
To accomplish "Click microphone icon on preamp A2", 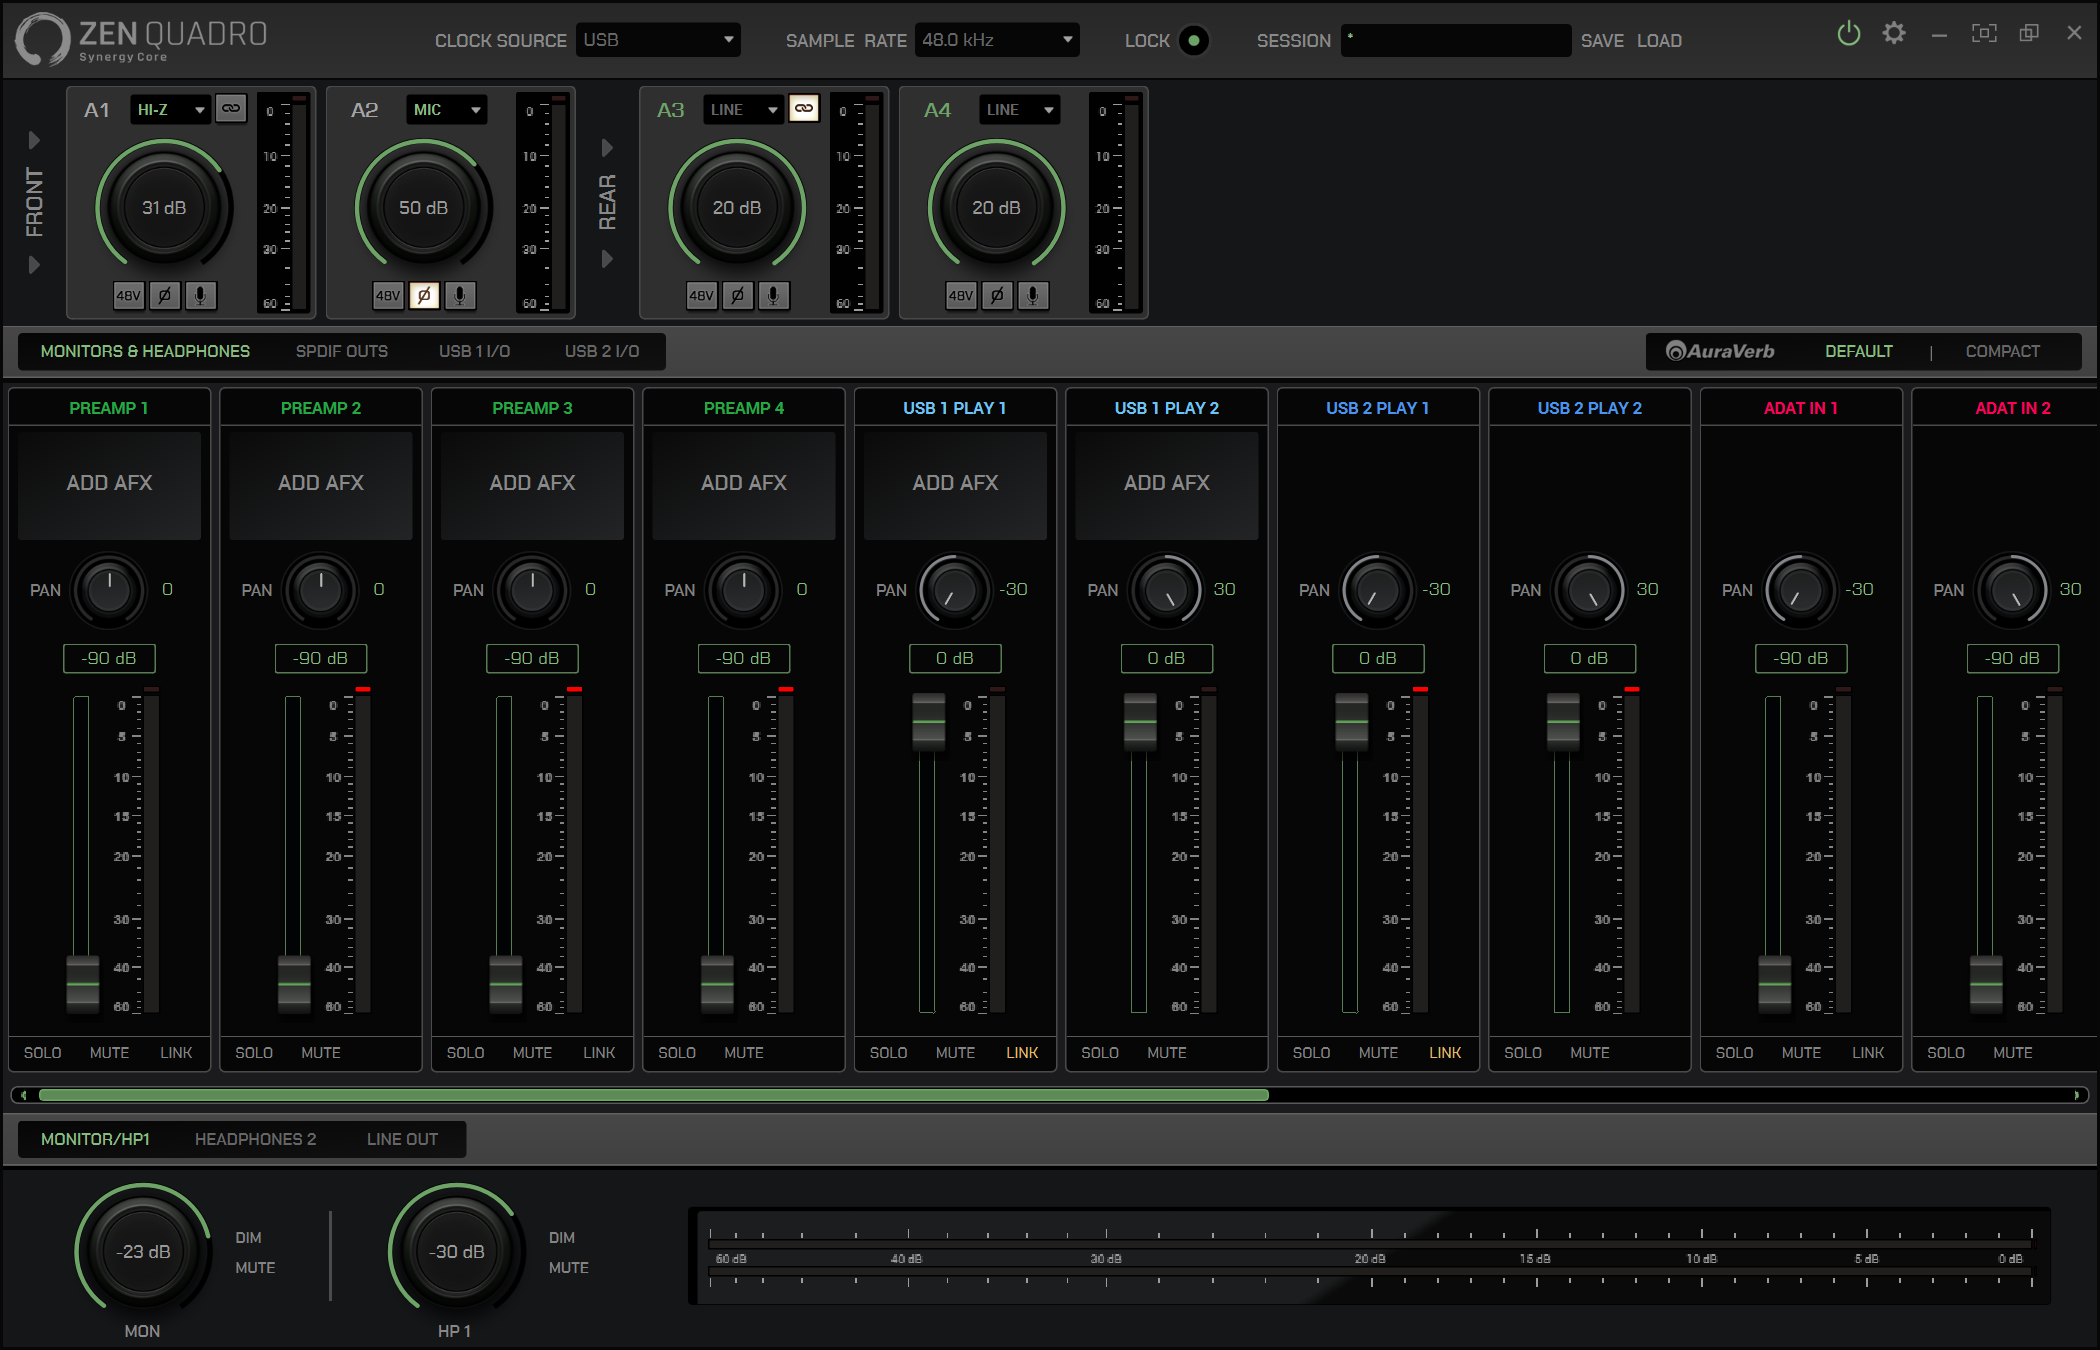I will (460, 296).
